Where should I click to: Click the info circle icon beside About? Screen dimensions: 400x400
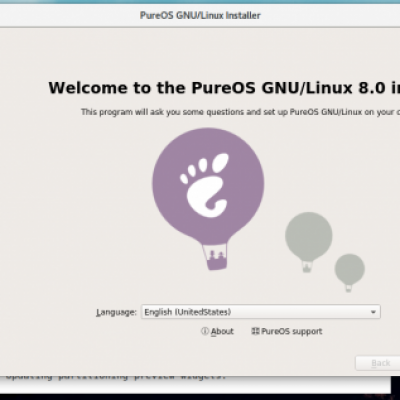tap(205, 331)
